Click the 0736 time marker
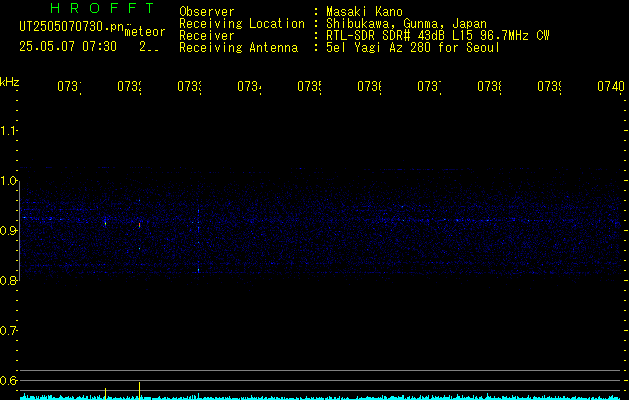629x400 pixels. click(369, 86)
